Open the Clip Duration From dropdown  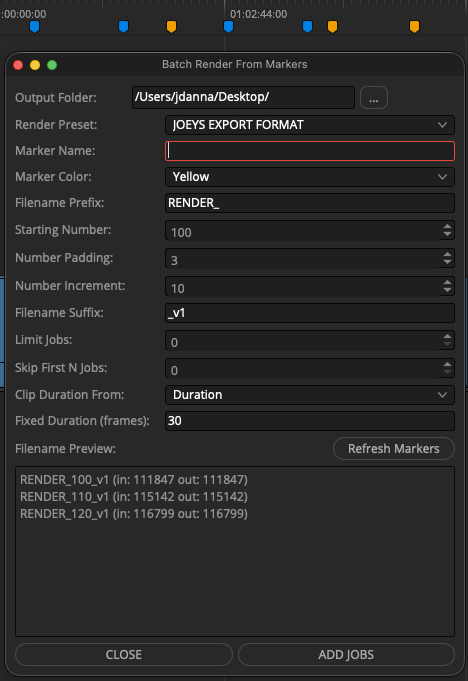point(310,395)
